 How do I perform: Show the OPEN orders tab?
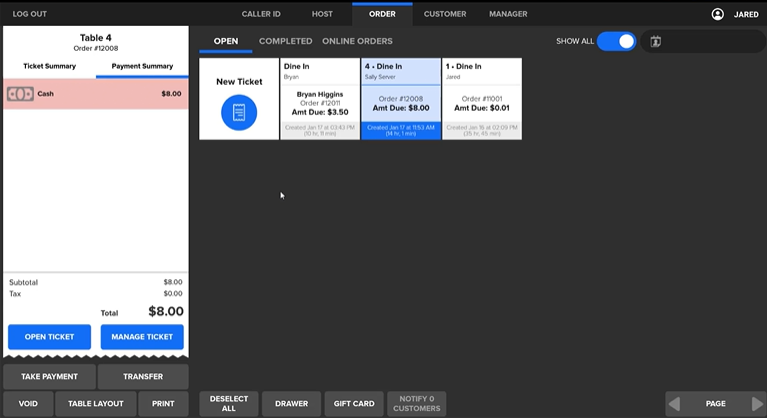(226, 42)
